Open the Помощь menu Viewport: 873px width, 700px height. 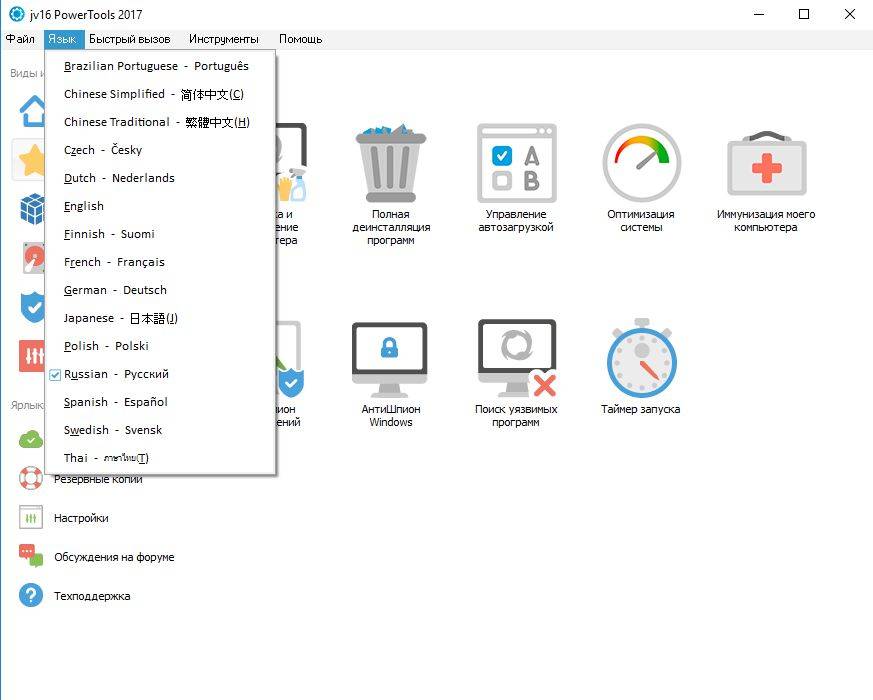point(301,39)
